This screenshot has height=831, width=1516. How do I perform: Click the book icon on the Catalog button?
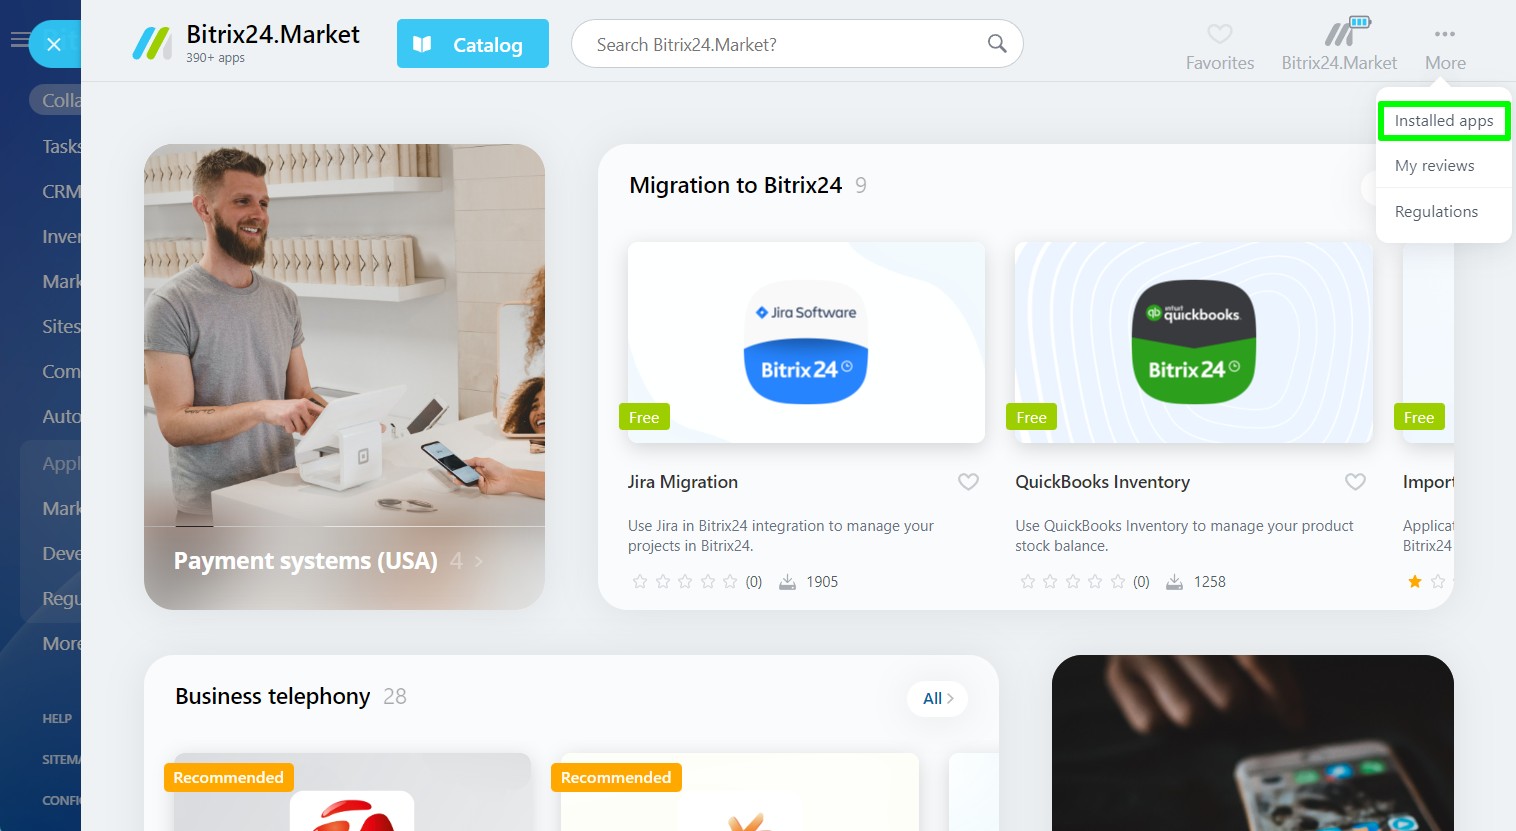[x=422, y=44]
